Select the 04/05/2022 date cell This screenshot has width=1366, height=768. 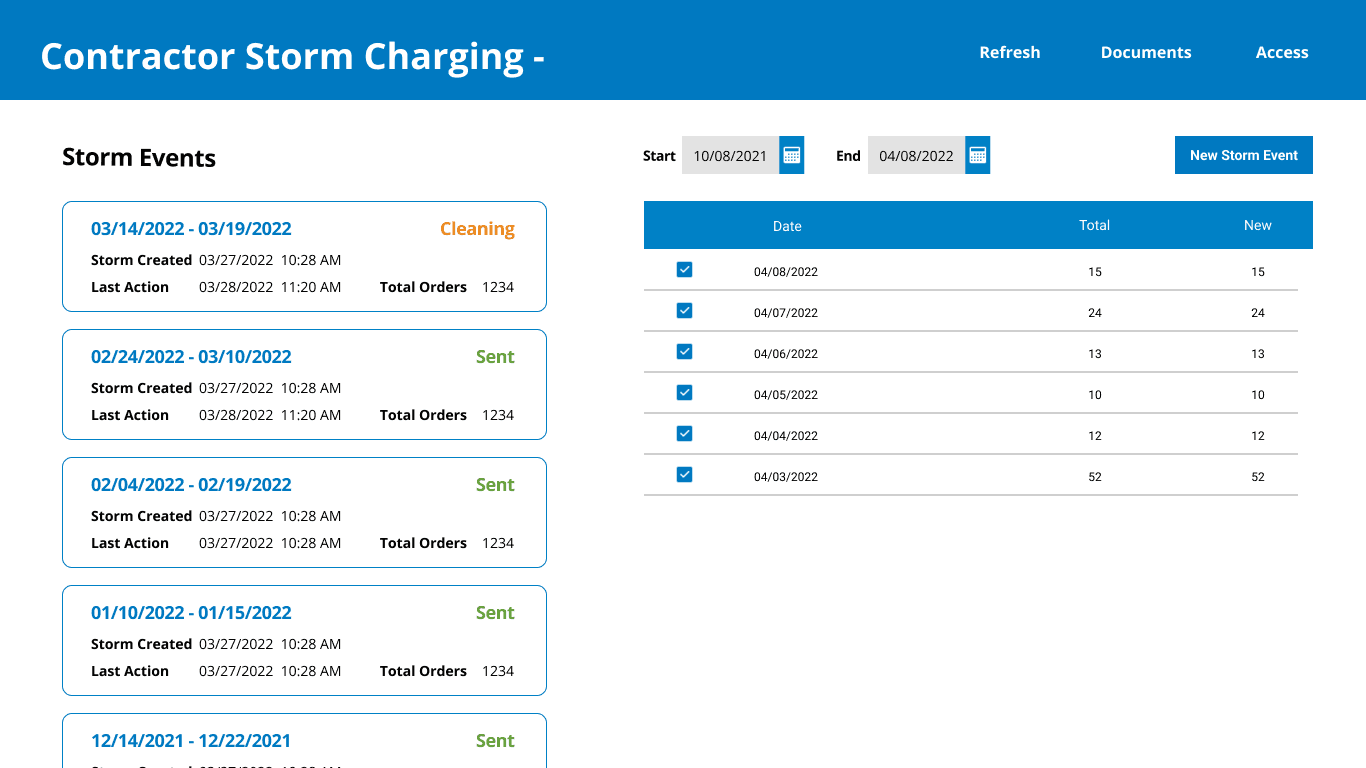point(786,395)
